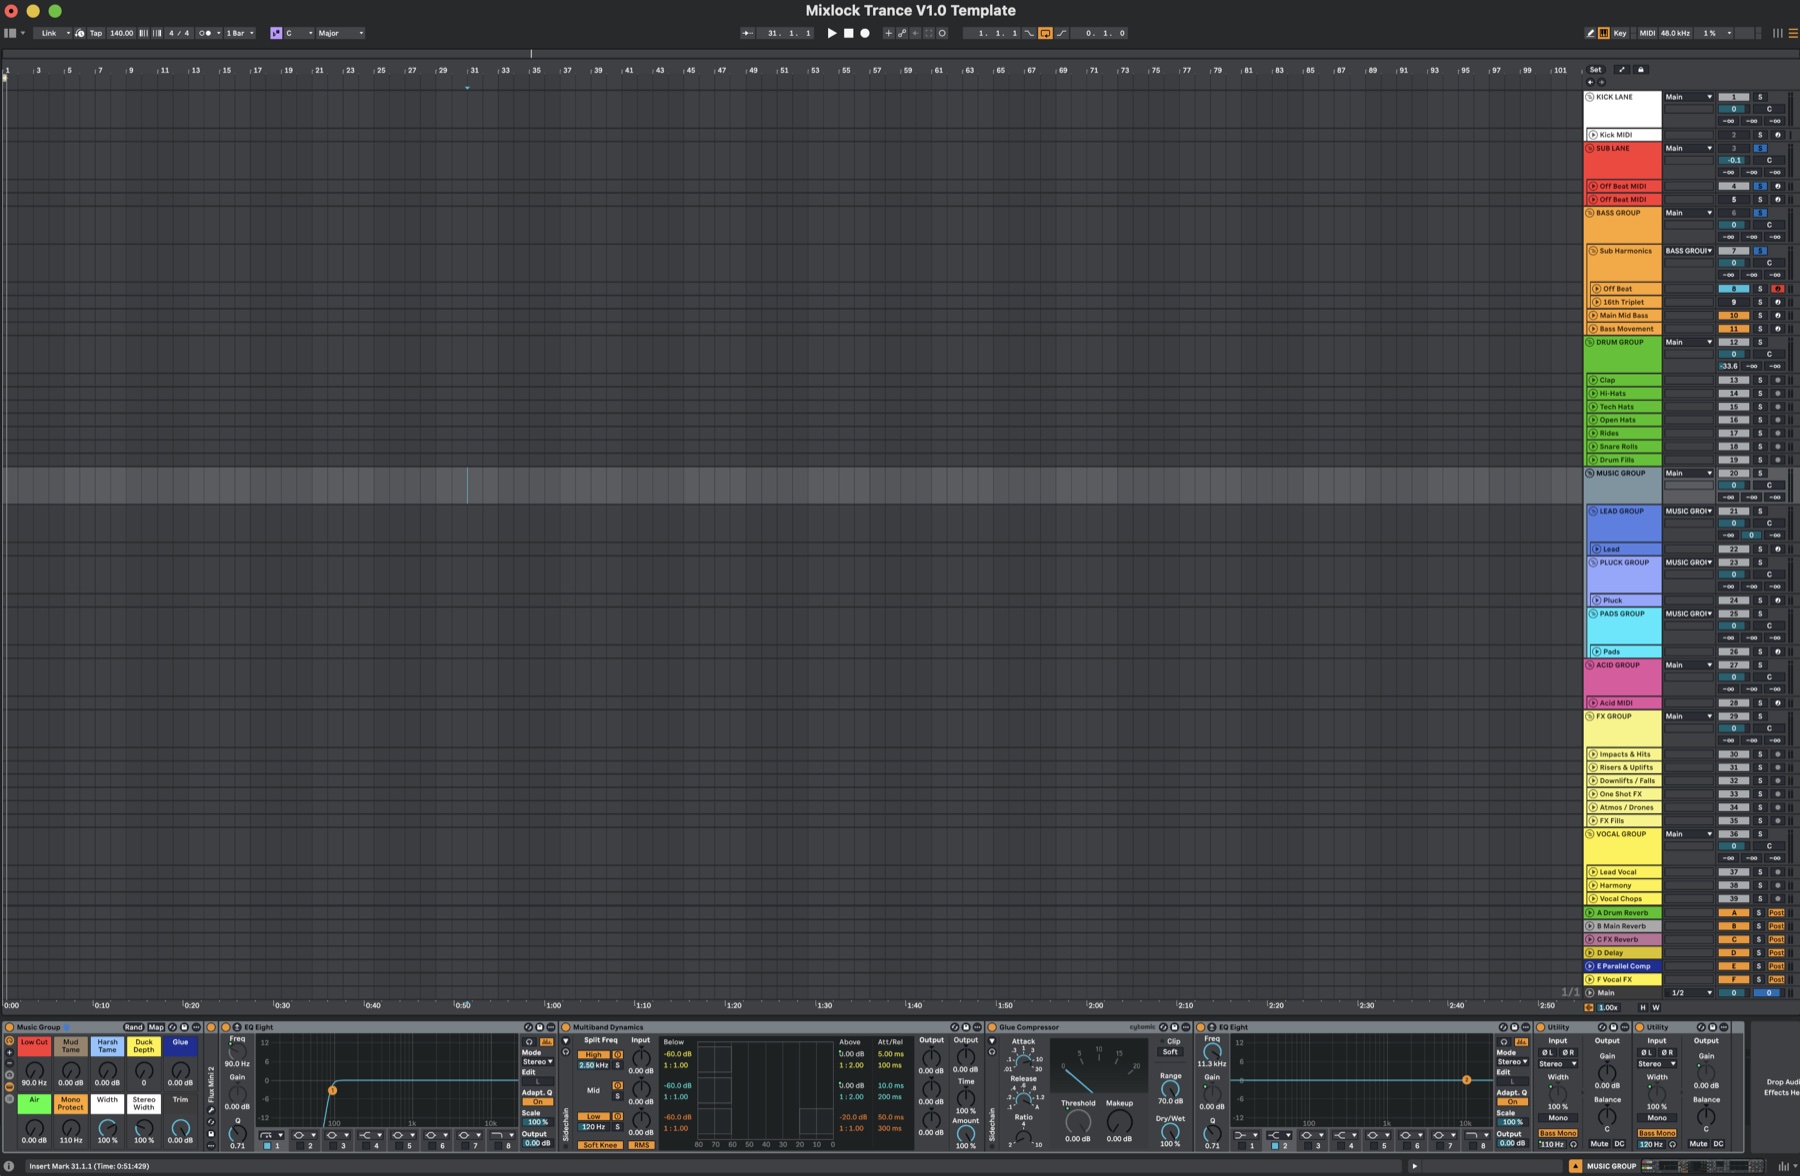
Task: Select the Risers & Uplifts track
Action: click(x=1623, y=767)
